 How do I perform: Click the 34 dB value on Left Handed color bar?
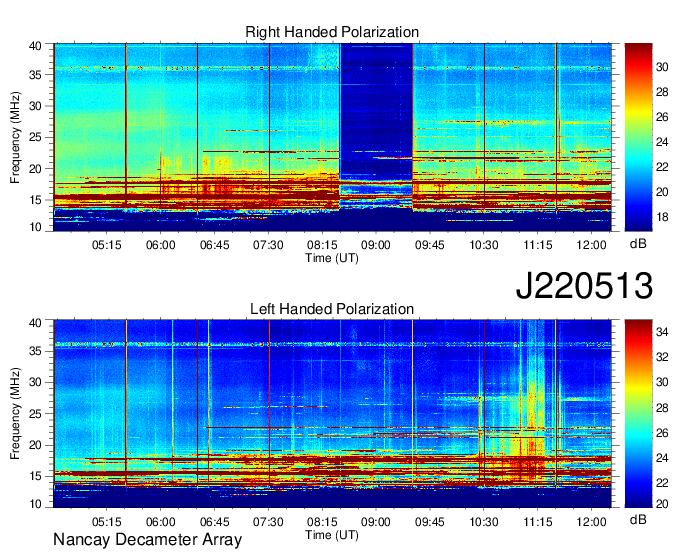[x=662, y=332]
